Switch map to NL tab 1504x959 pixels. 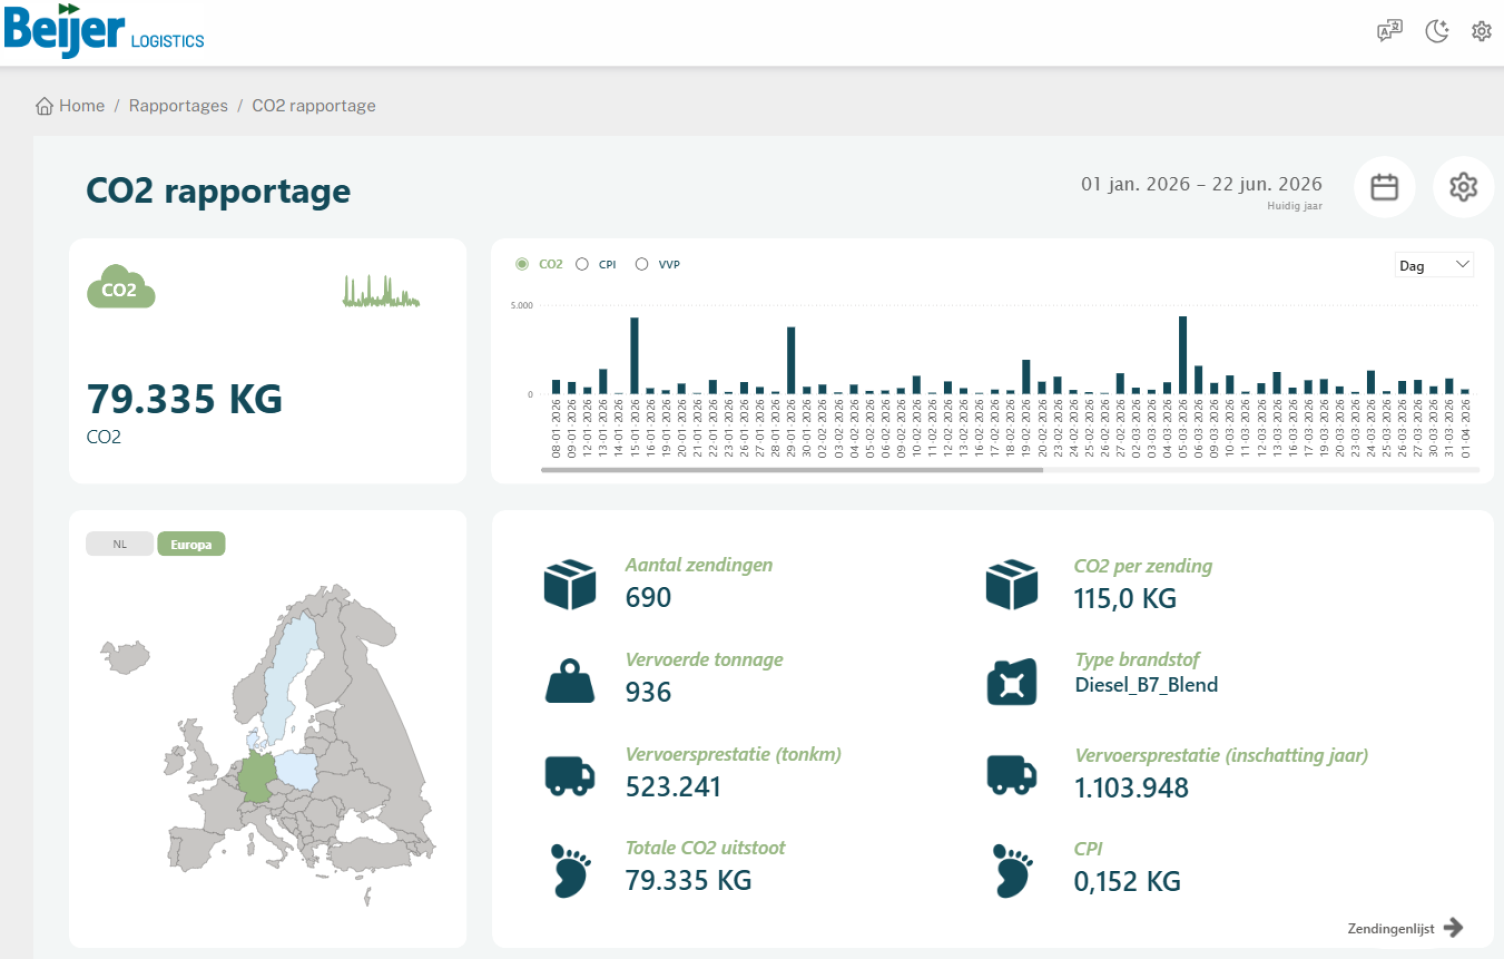point(120,544)
